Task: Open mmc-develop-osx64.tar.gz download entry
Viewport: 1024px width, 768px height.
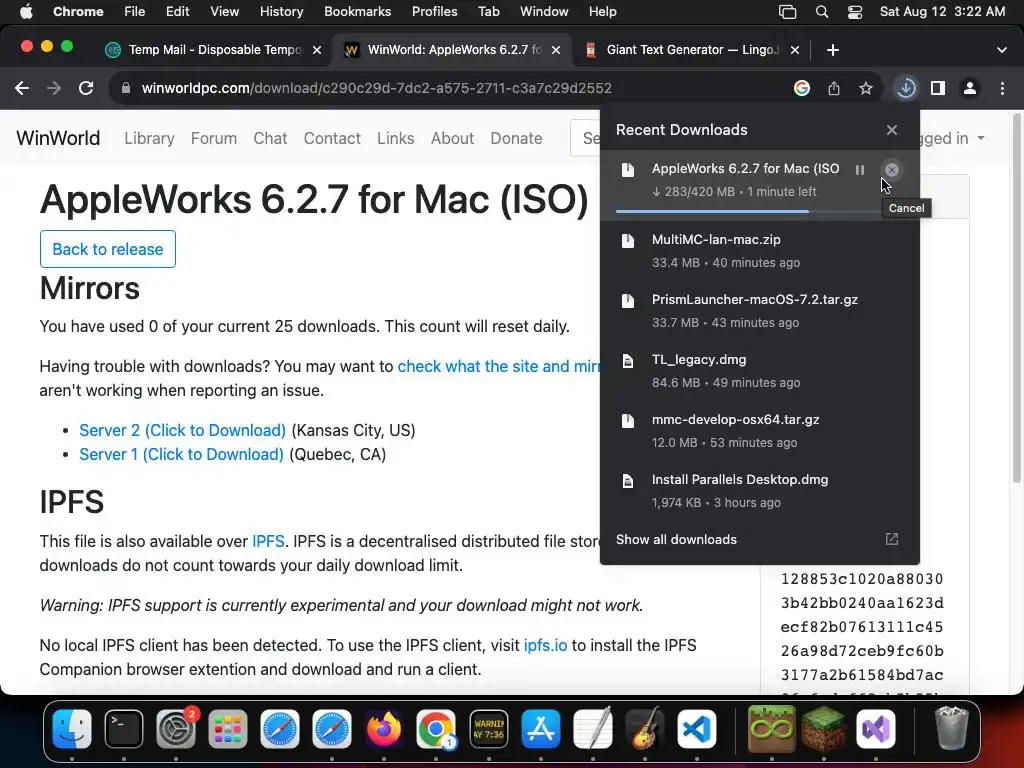Action: point(760,431)
